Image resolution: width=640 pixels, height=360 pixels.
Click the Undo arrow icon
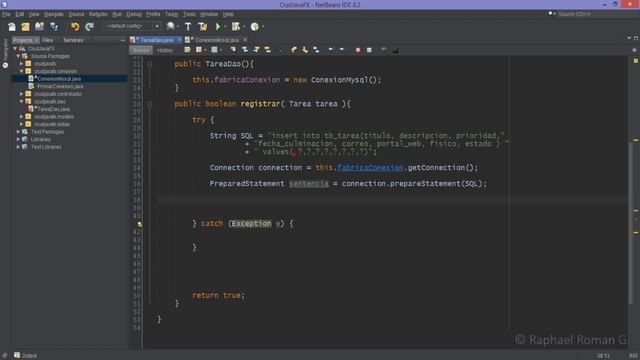coord(75,27)
